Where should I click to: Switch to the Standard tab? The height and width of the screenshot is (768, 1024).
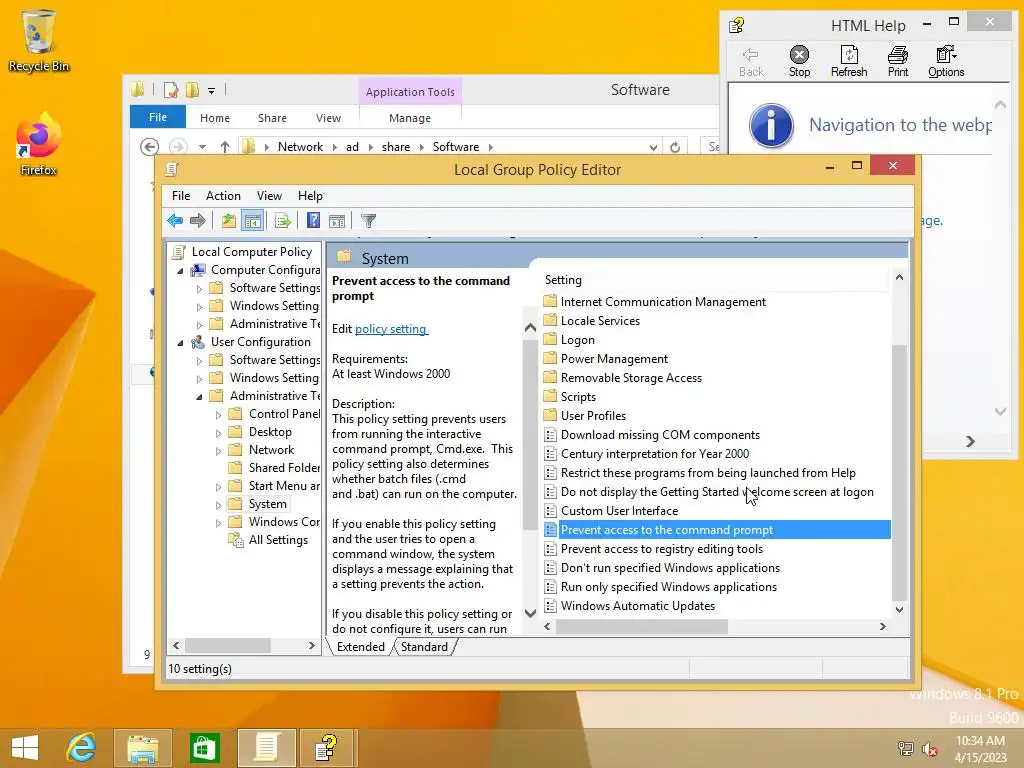(x=424, y=647)
